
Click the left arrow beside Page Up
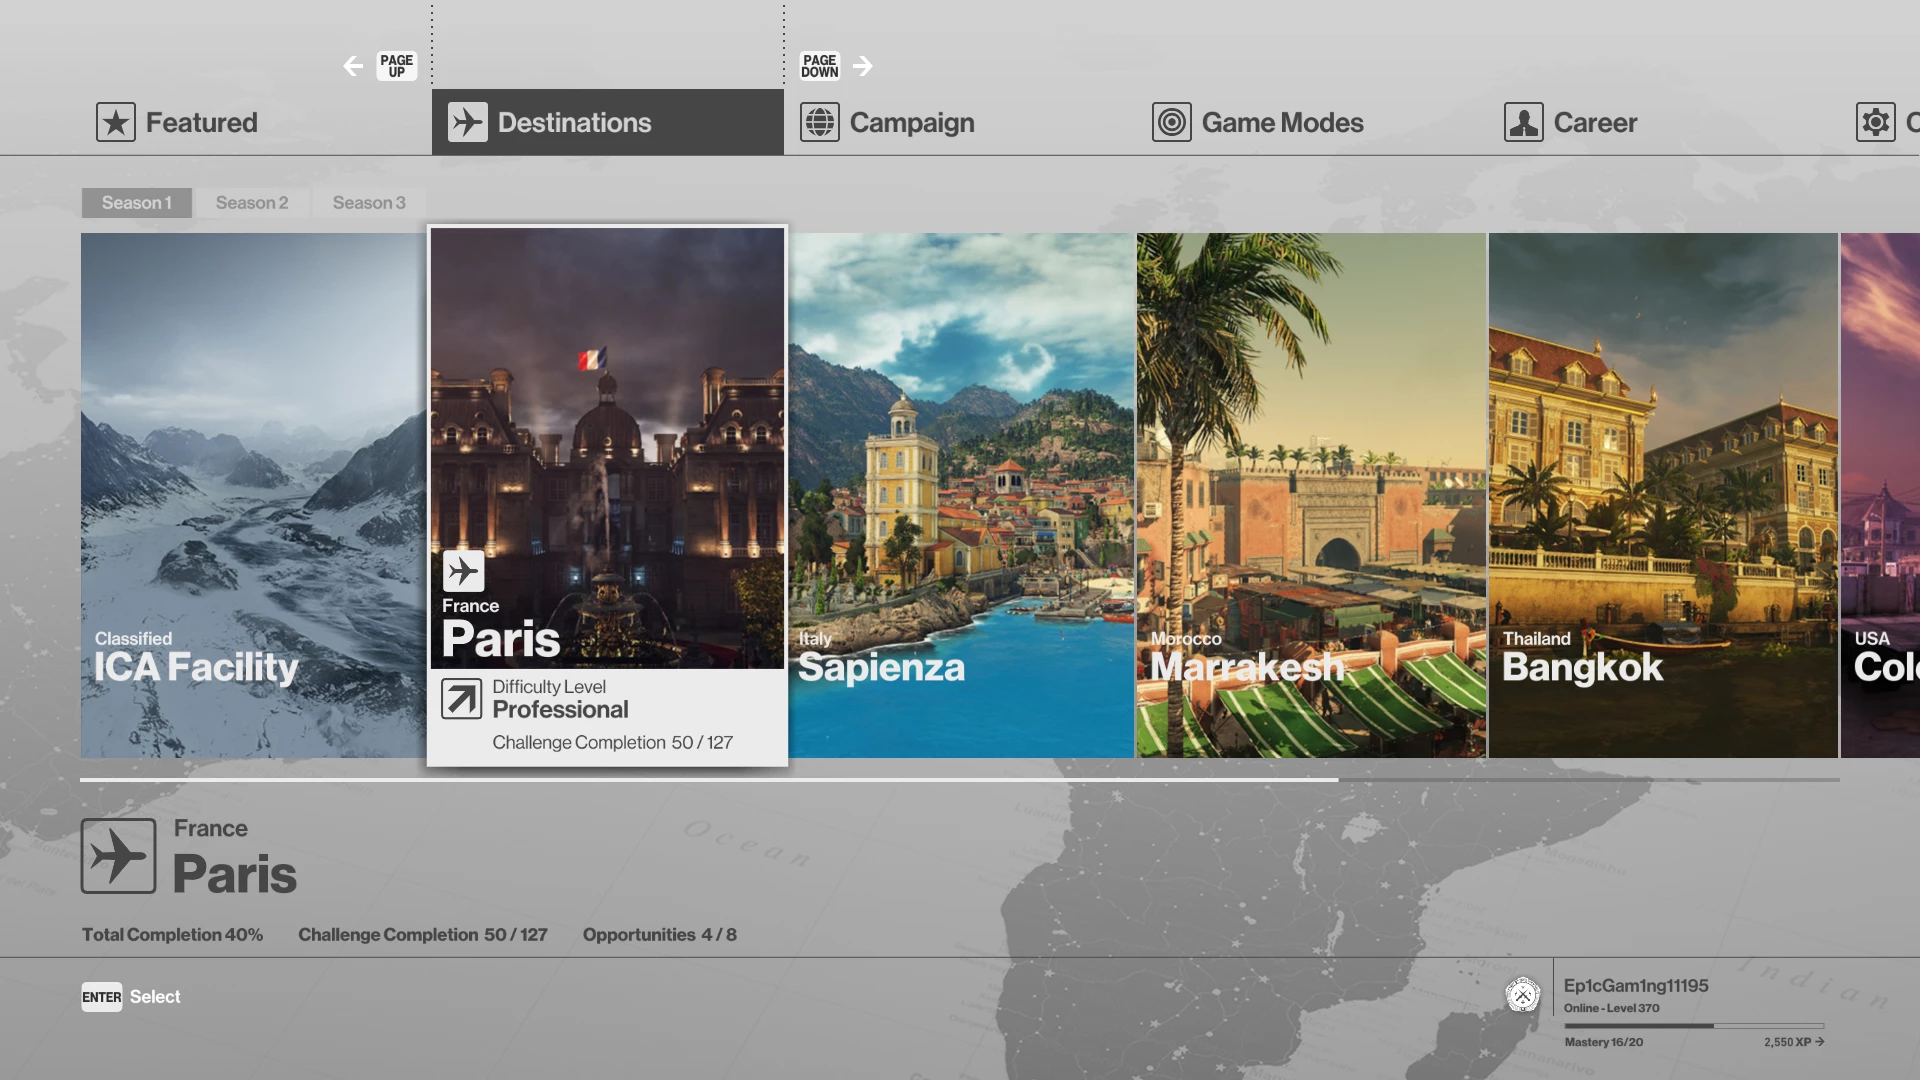[353, 66]
